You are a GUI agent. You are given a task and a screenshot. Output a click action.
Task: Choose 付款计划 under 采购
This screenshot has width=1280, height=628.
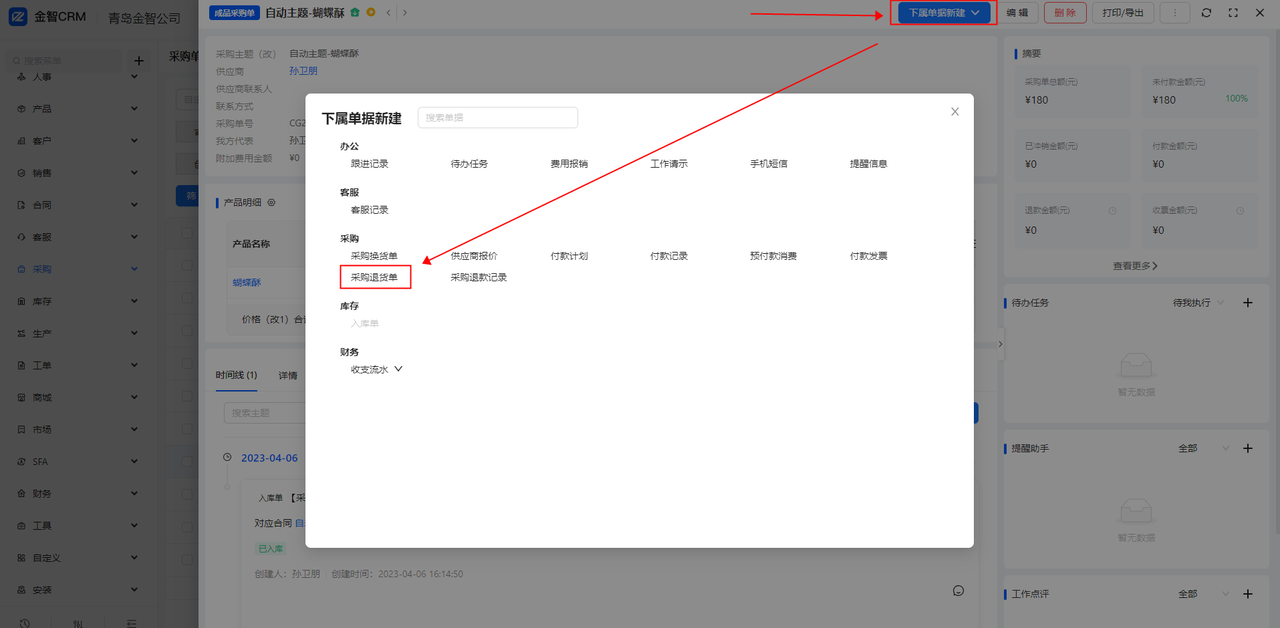[x=569, y=256]
